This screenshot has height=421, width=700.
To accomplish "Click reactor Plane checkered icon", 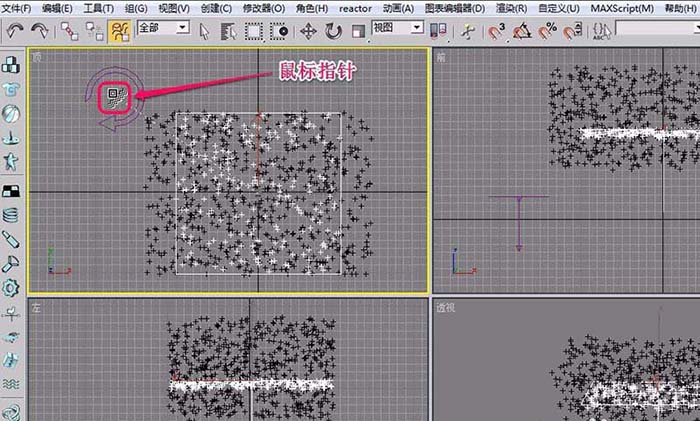I will [11, 191].
